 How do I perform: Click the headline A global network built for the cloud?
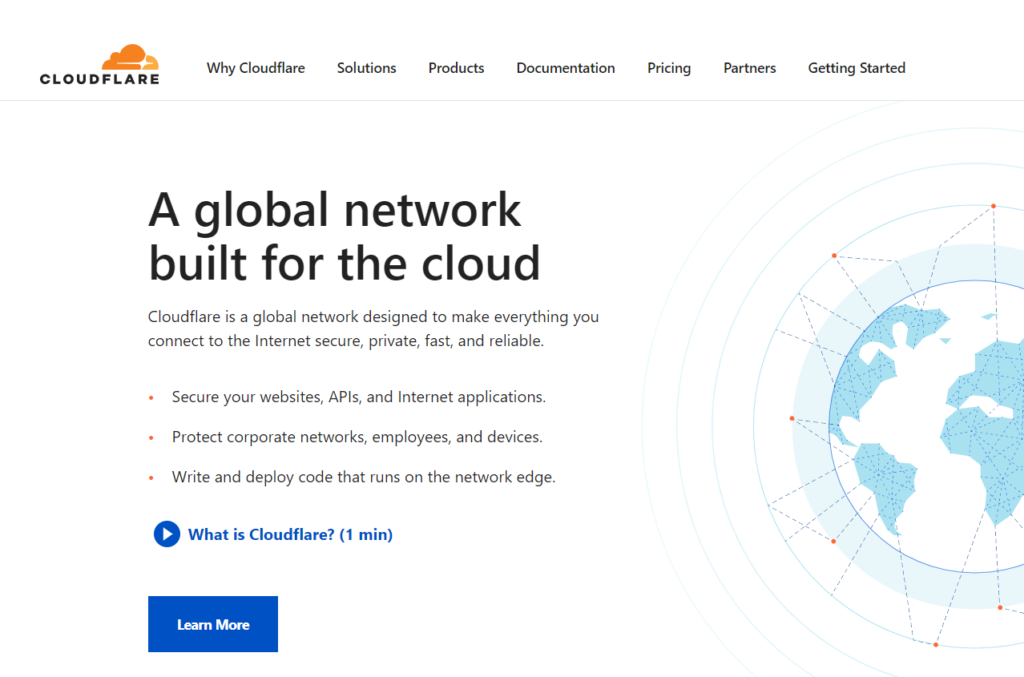(344, 236)
